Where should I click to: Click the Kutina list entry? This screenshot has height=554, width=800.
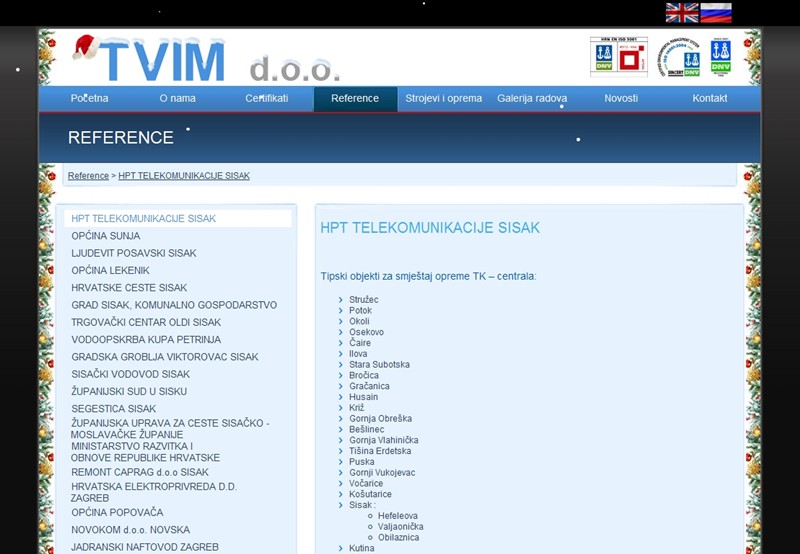(x=362, y=548)
